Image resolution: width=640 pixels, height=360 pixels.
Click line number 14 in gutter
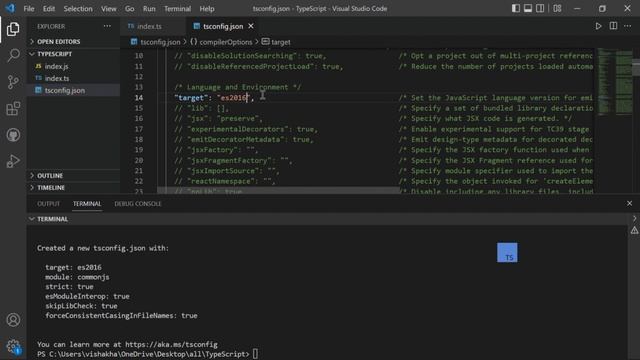139,98
